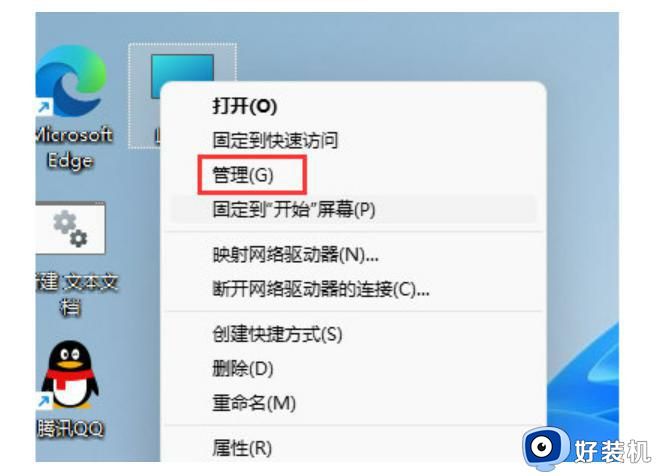Click the 好装机 watermark eye logo
The height and width of the screenshot is (476, 659).
(545, 449)
